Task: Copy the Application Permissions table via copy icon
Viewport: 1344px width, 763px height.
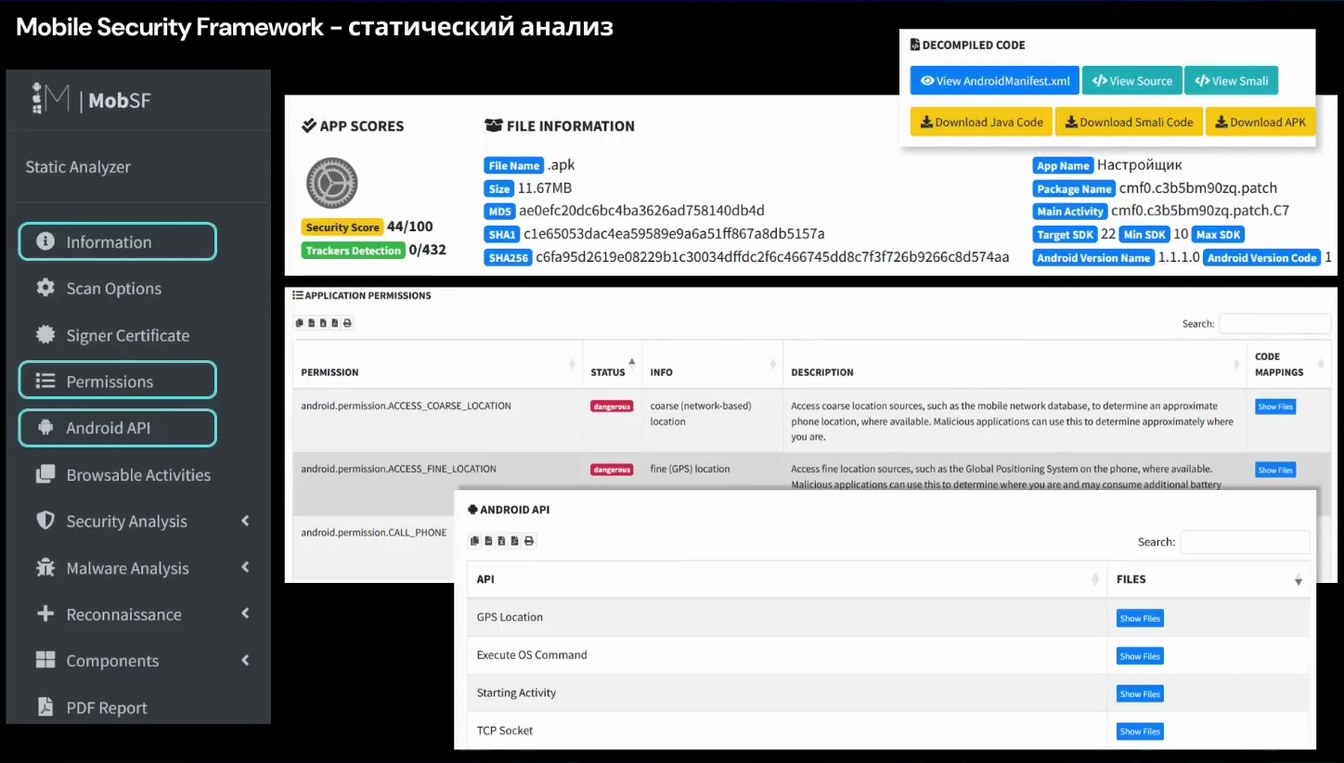Action: (x=299, y=323)
